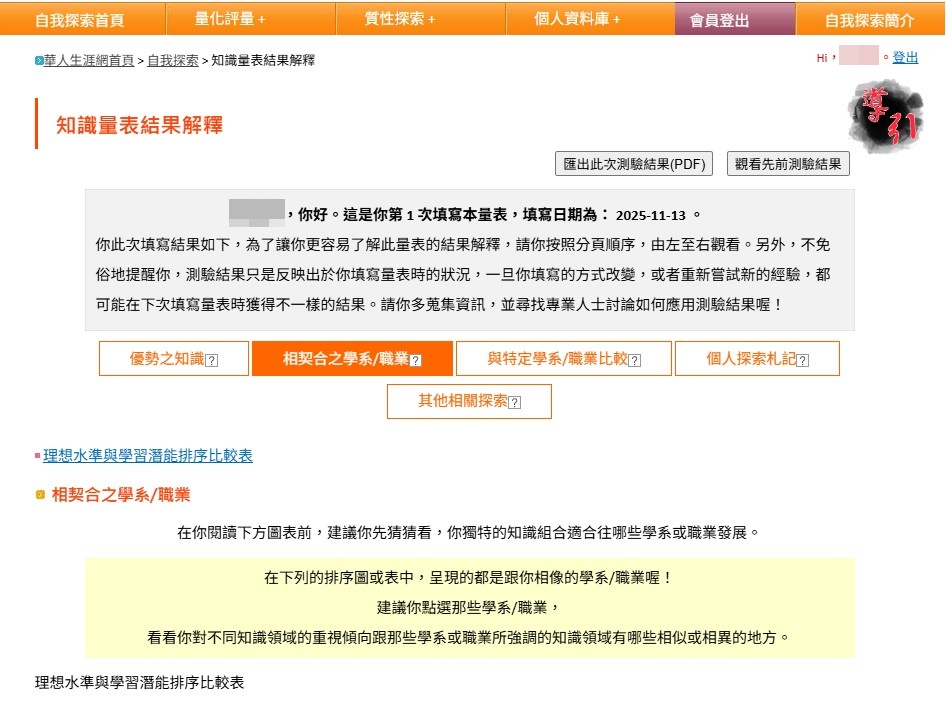The height and width of the screenshot is (701, 946).
Task: Click the small icon before 華人生涯網首頁
Action: pos(39,61)
